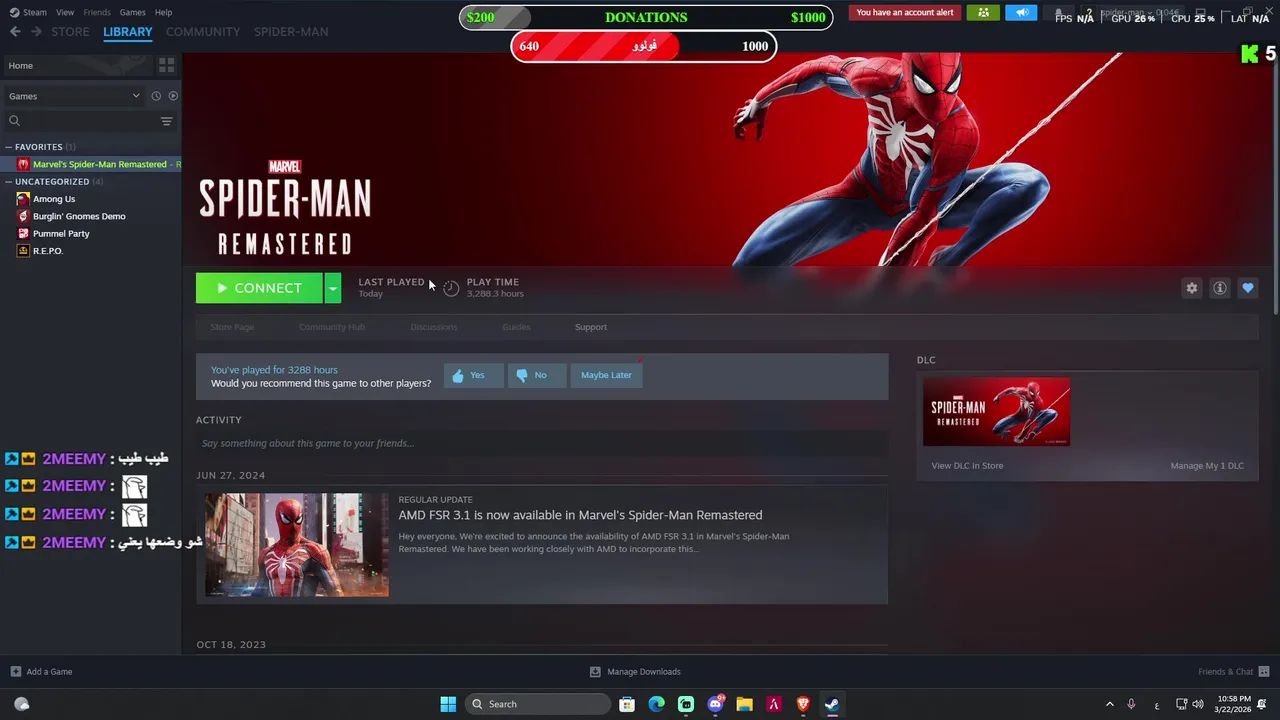Select Burglin' Gnomes Demo in library
Screen dimensions: 1280x720
click(x=79, y=216)
